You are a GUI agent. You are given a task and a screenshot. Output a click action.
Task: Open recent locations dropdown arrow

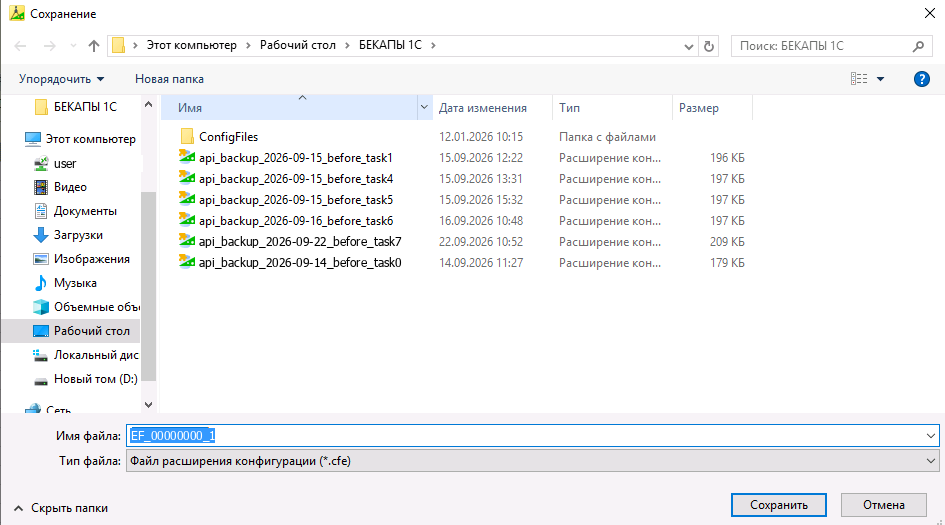74,46
